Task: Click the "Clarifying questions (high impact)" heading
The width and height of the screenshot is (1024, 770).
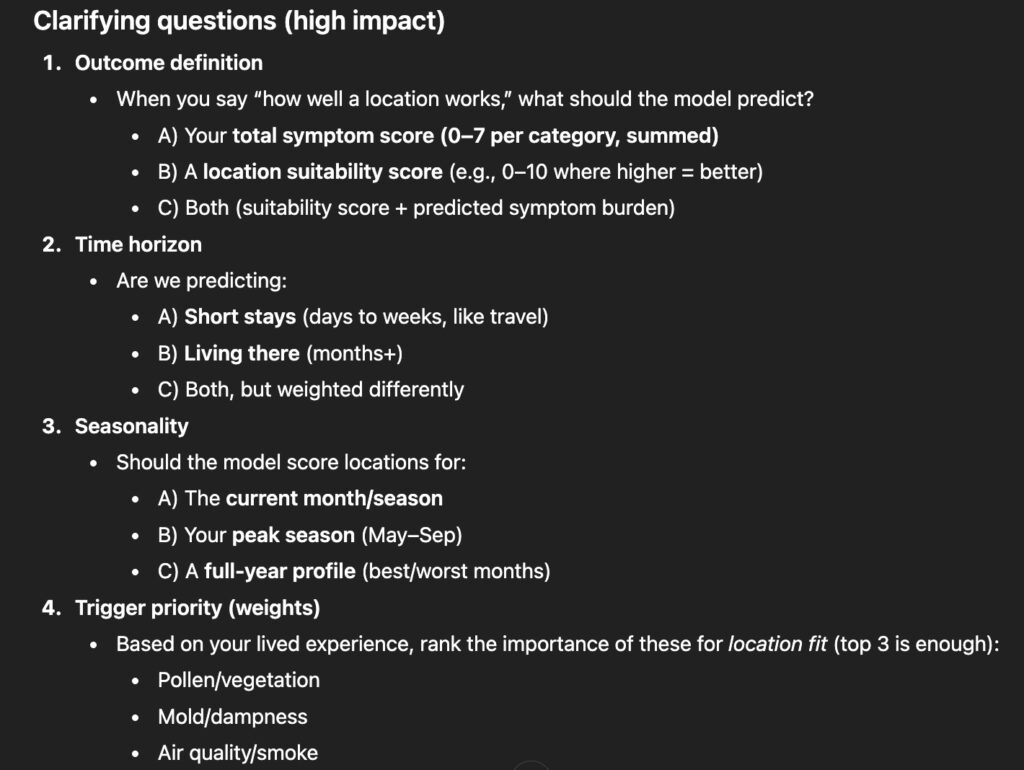Action: [239, 21]
